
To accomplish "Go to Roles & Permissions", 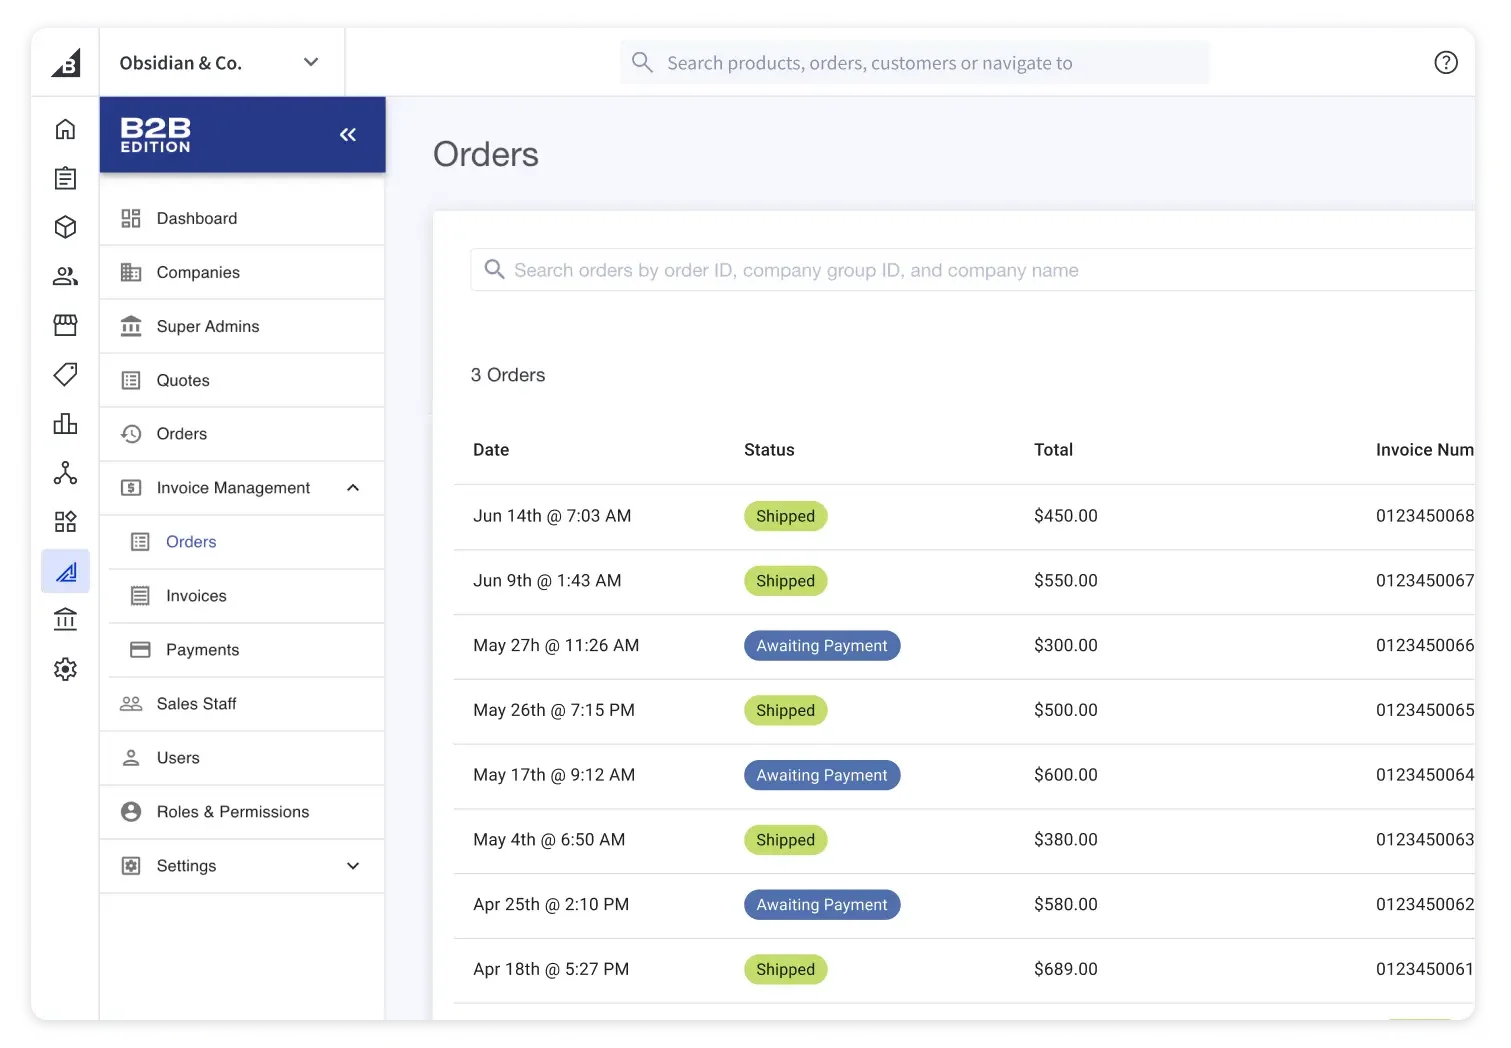I will pyautogui.click(x=232, y=811).
